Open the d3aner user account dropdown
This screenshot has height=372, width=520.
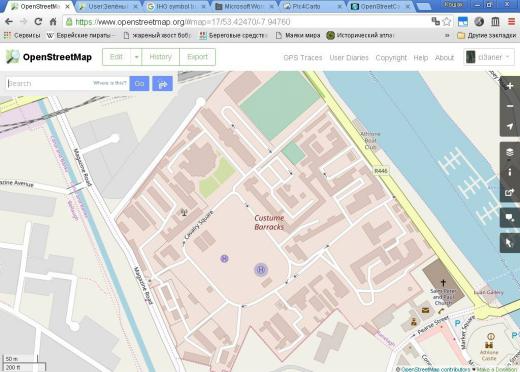489,57
